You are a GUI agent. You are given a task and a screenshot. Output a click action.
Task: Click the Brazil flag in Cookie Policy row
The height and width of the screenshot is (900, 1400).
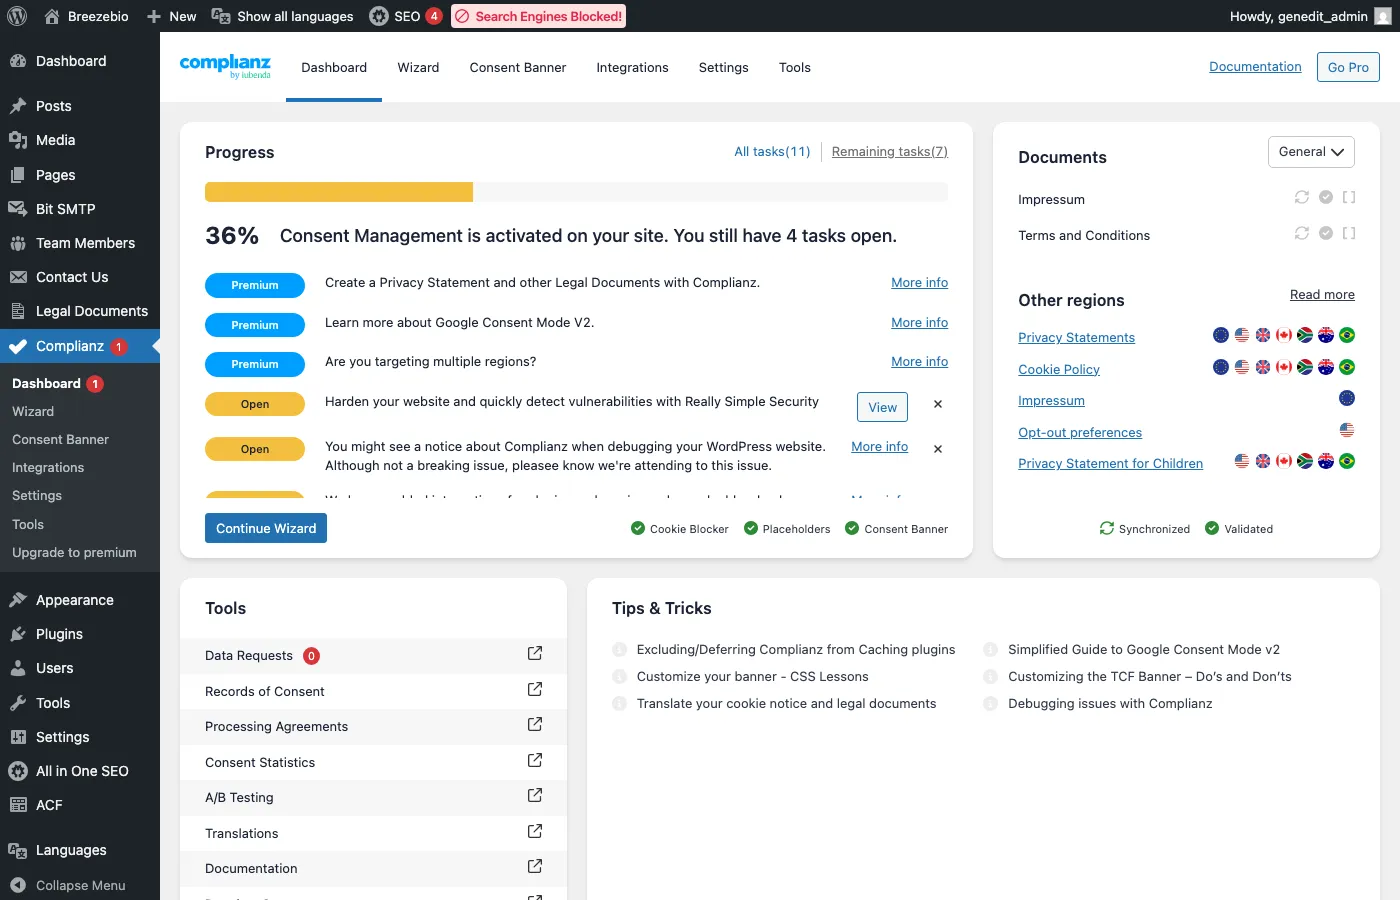point(1347,367)
